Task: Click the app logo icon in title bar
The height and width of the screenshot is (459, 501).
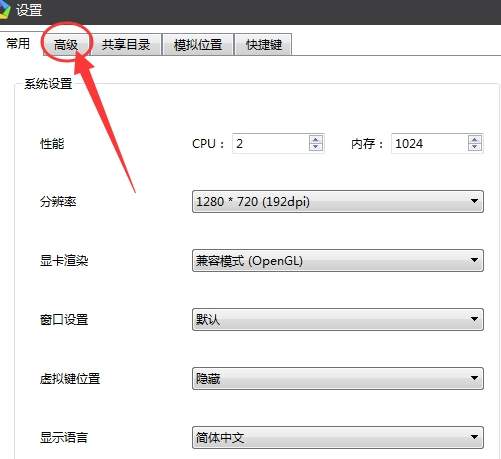Action: pos(5,9)
